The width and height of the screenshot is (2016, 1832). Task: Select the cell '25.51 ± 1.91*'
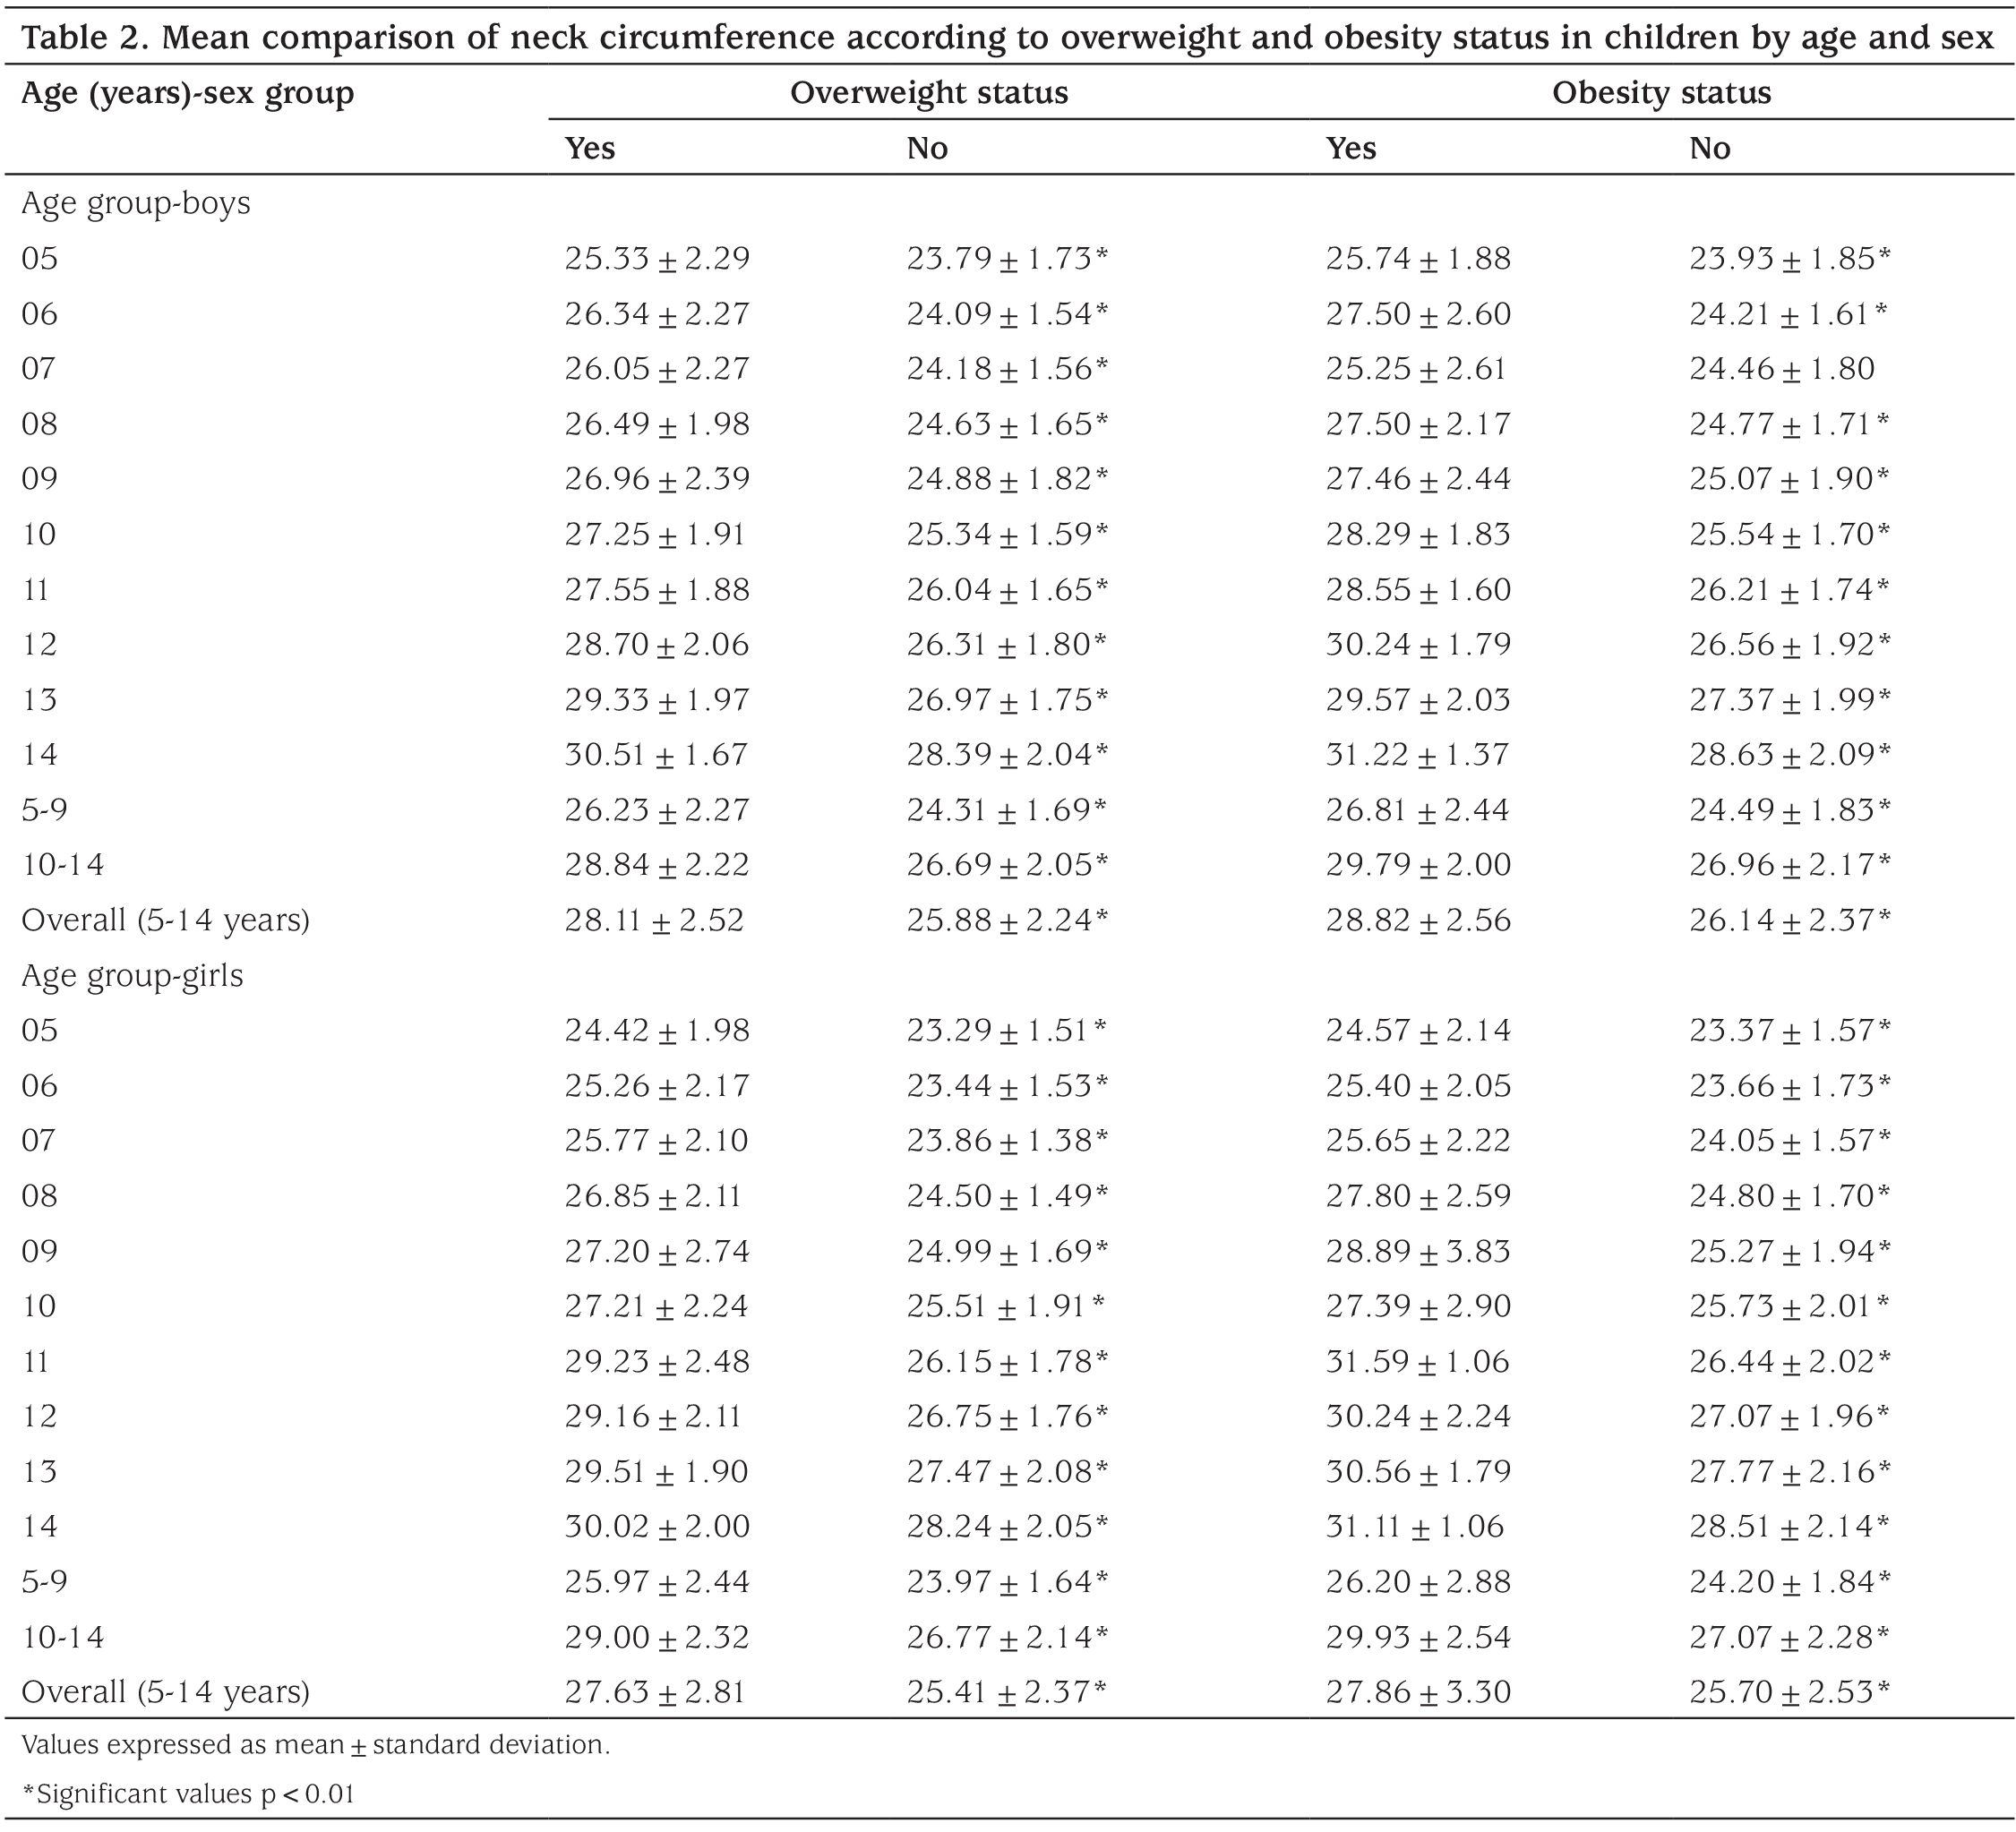[x=1006, y=1307]
